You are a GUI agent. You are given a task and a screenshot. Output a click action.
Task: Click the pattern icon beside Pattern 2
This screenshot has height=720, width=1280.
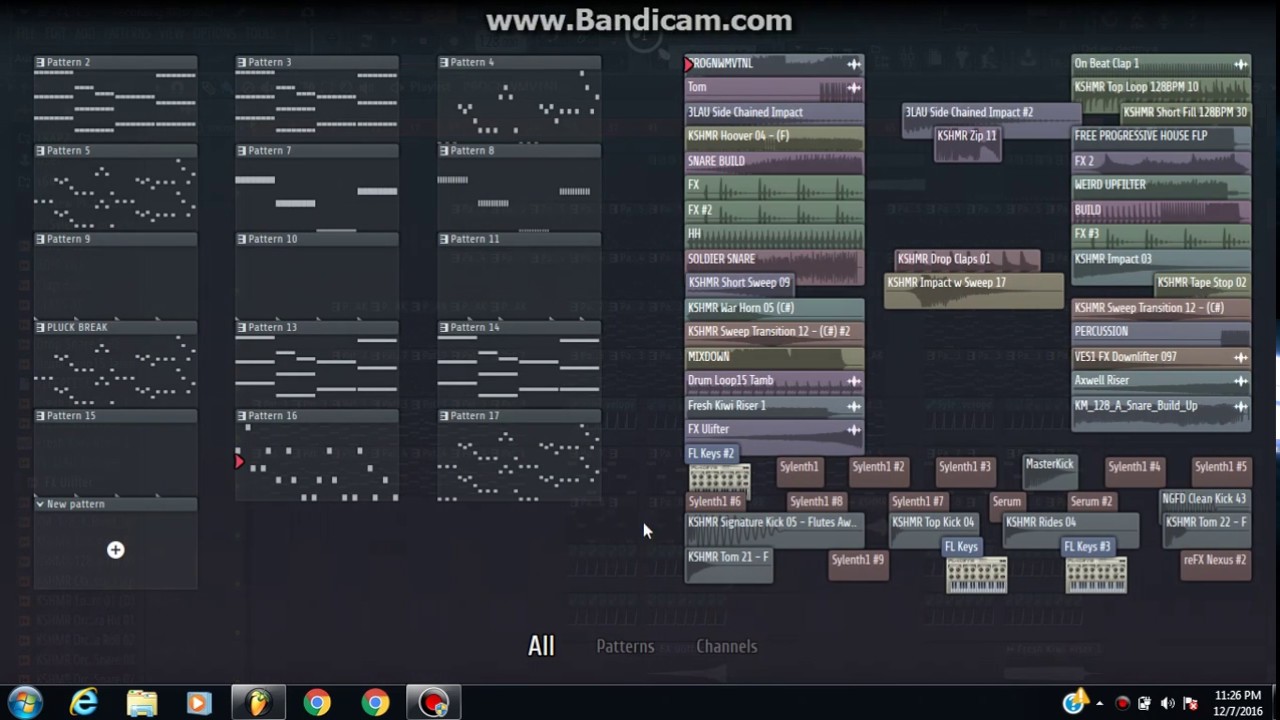(x=40, y=62)
